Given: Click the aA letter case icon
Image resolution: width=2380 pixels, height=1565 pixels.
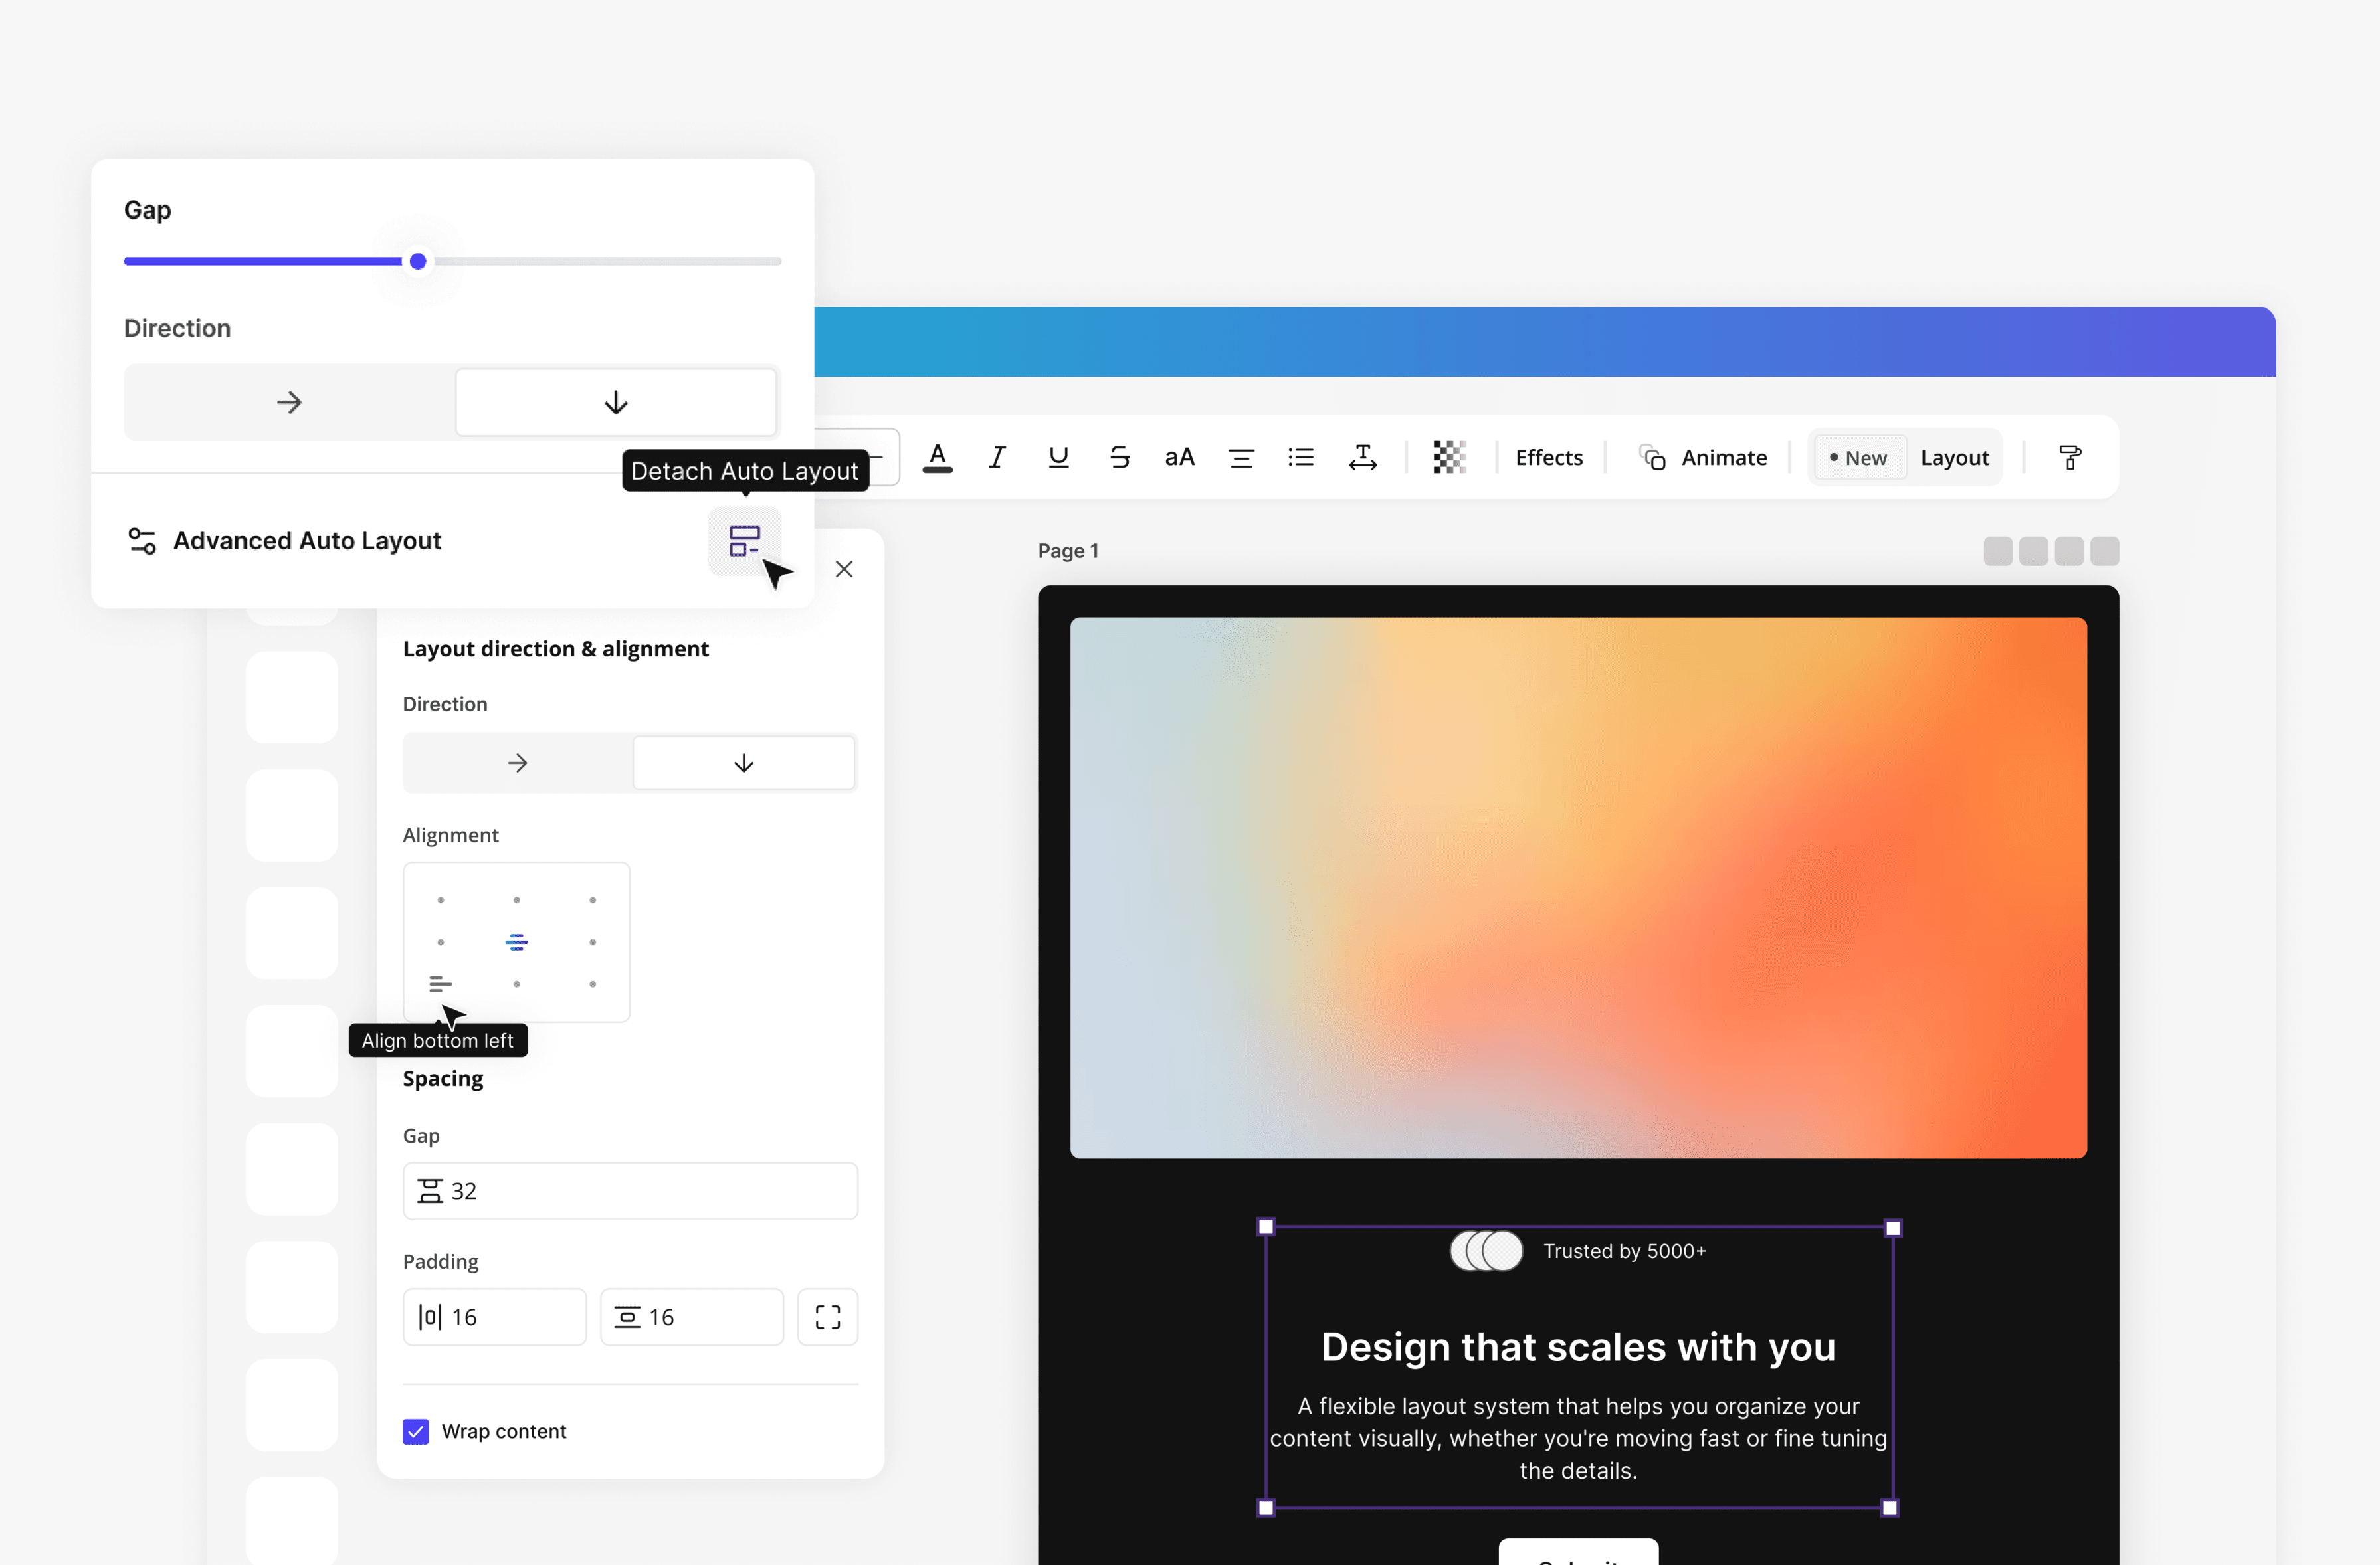Looking at the screenshot, I should click(x=1179, y=458).
